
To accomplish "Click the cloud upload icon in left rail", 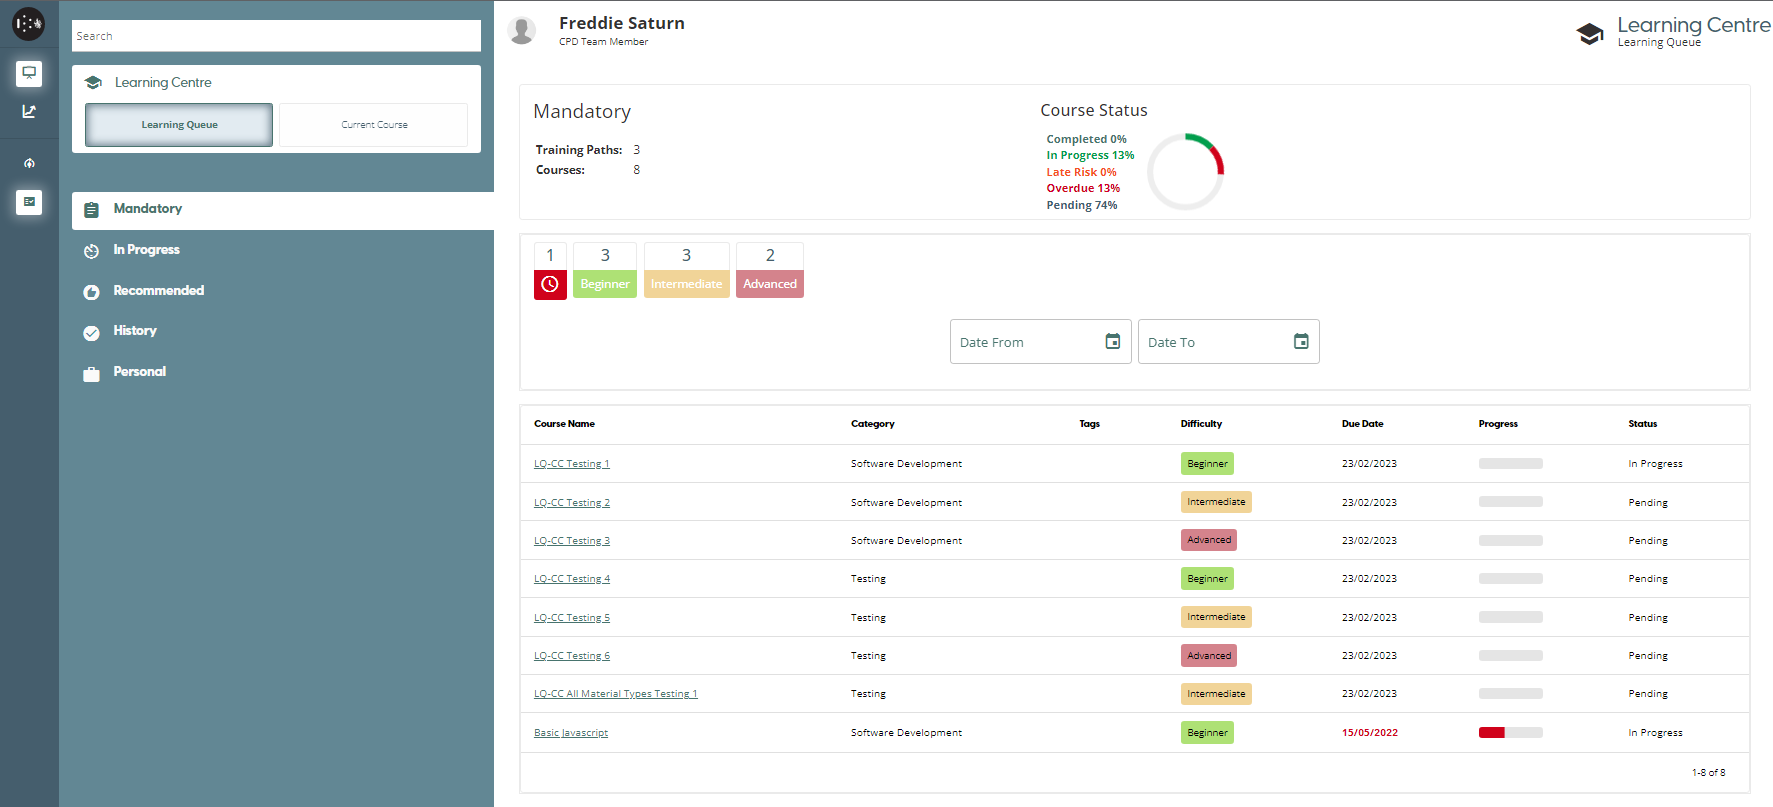I will pos(29,163).
